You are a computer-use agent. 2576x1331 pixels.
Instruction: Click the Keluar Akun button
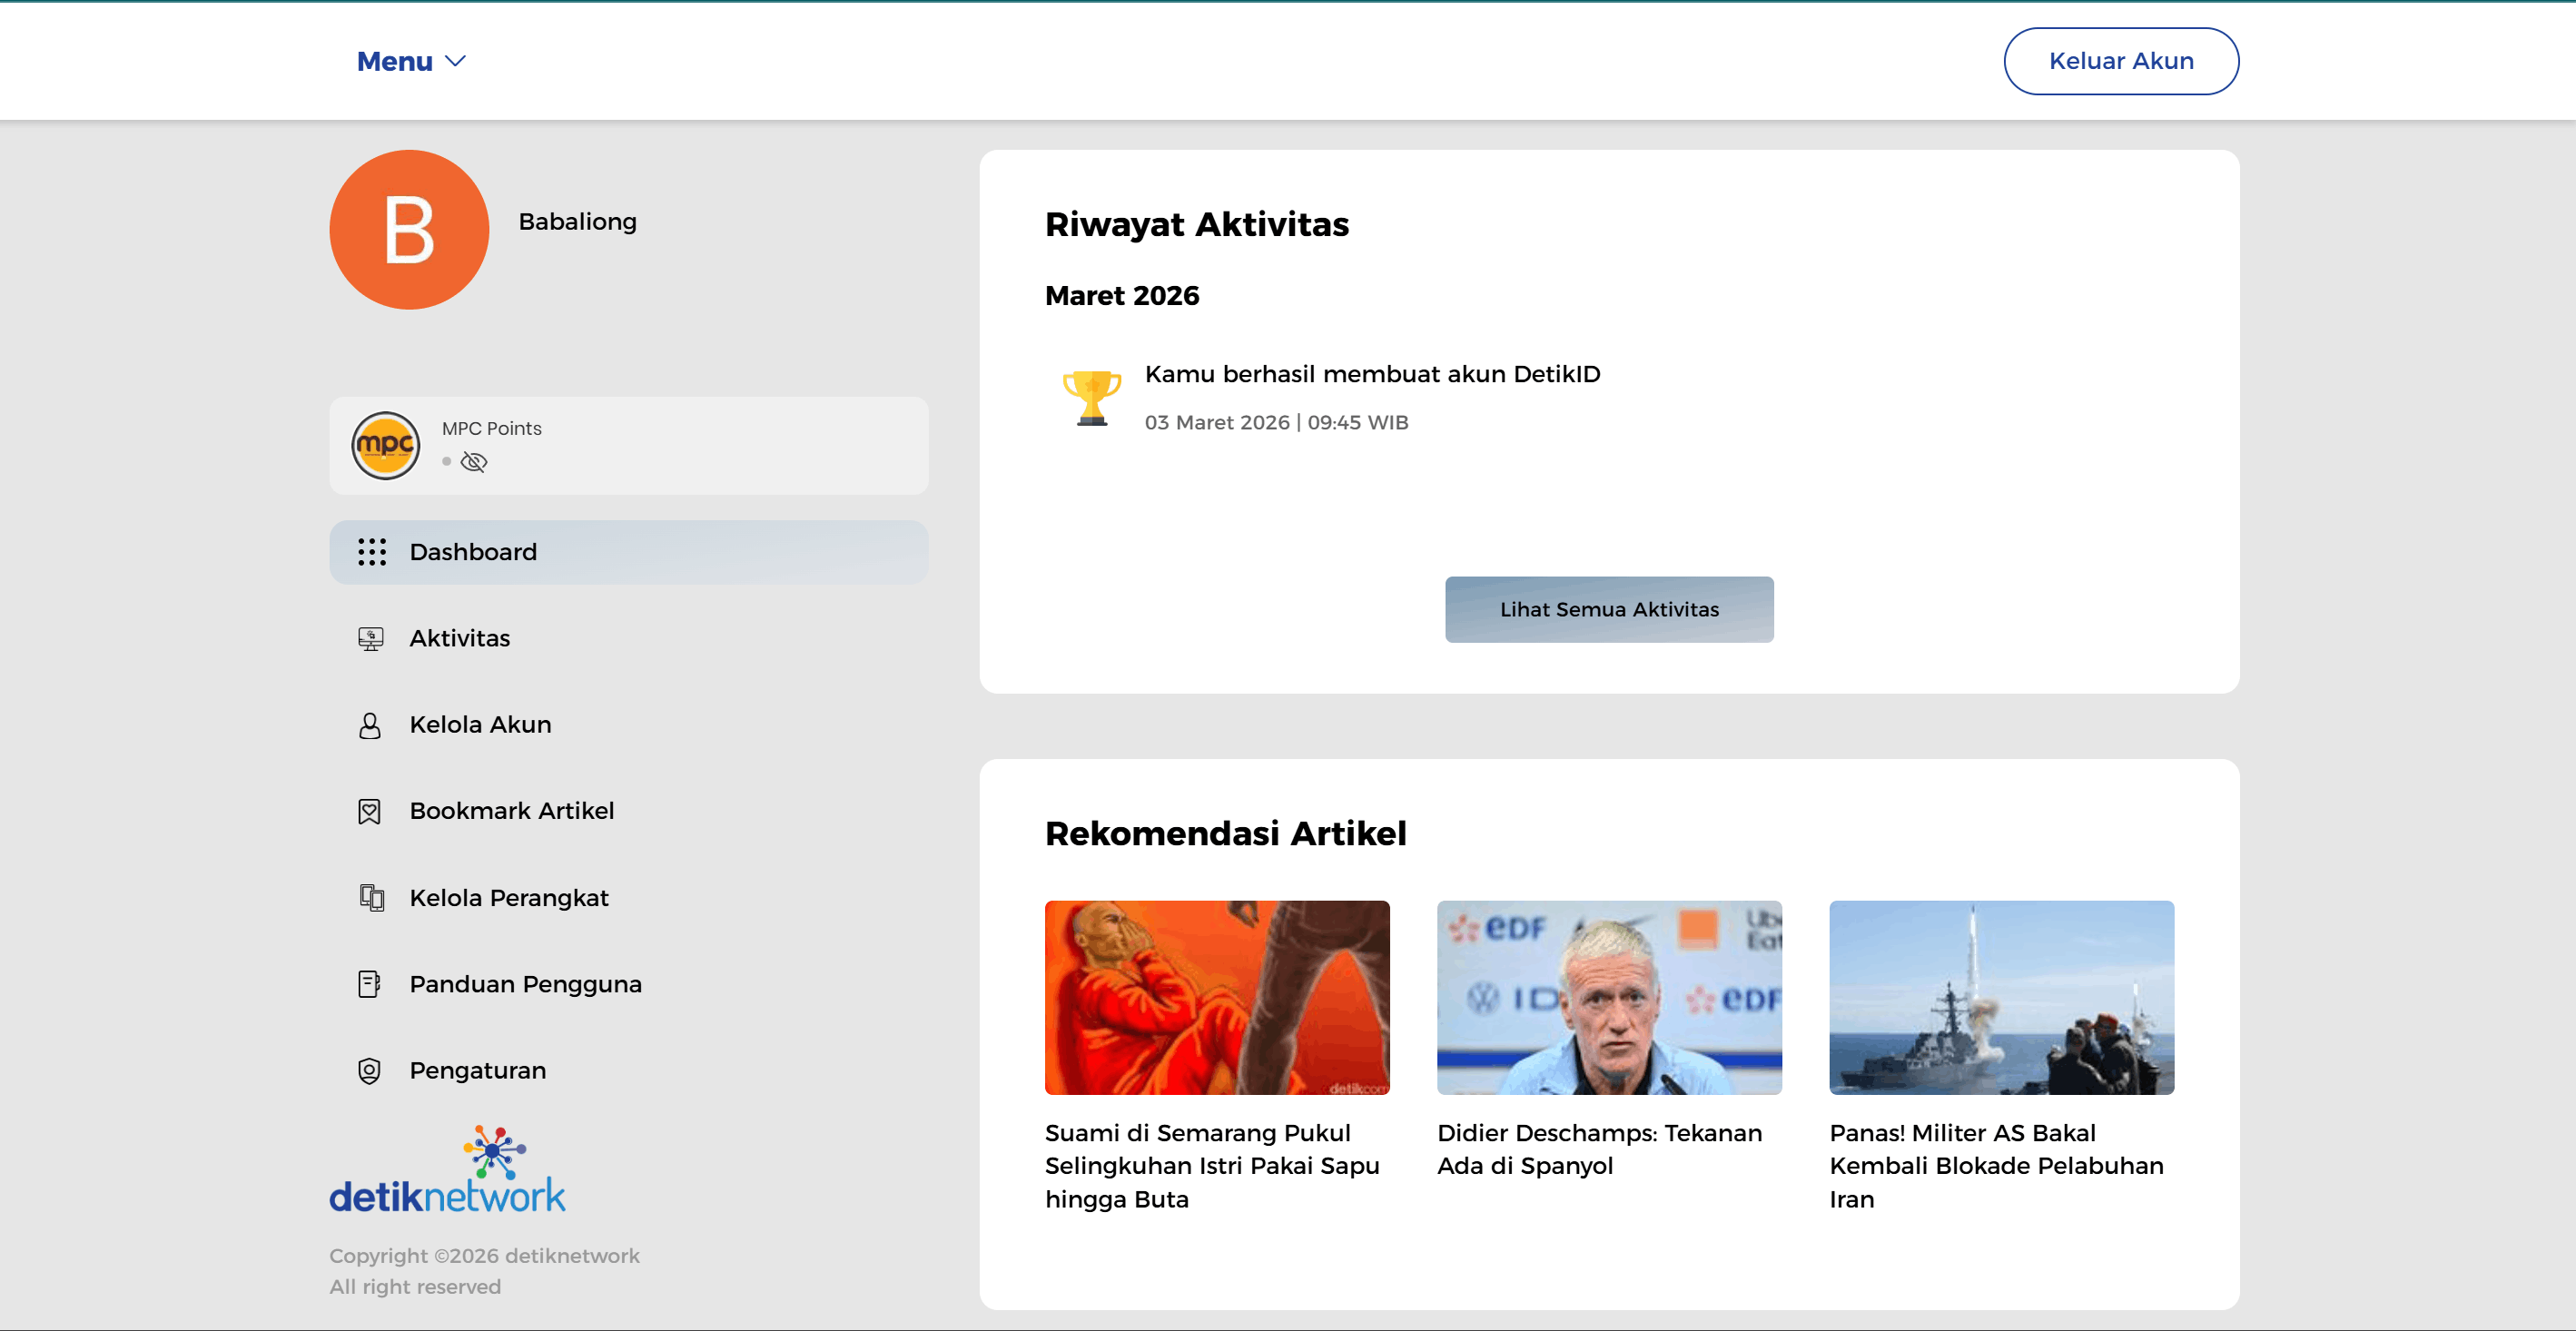point(2120,61)
